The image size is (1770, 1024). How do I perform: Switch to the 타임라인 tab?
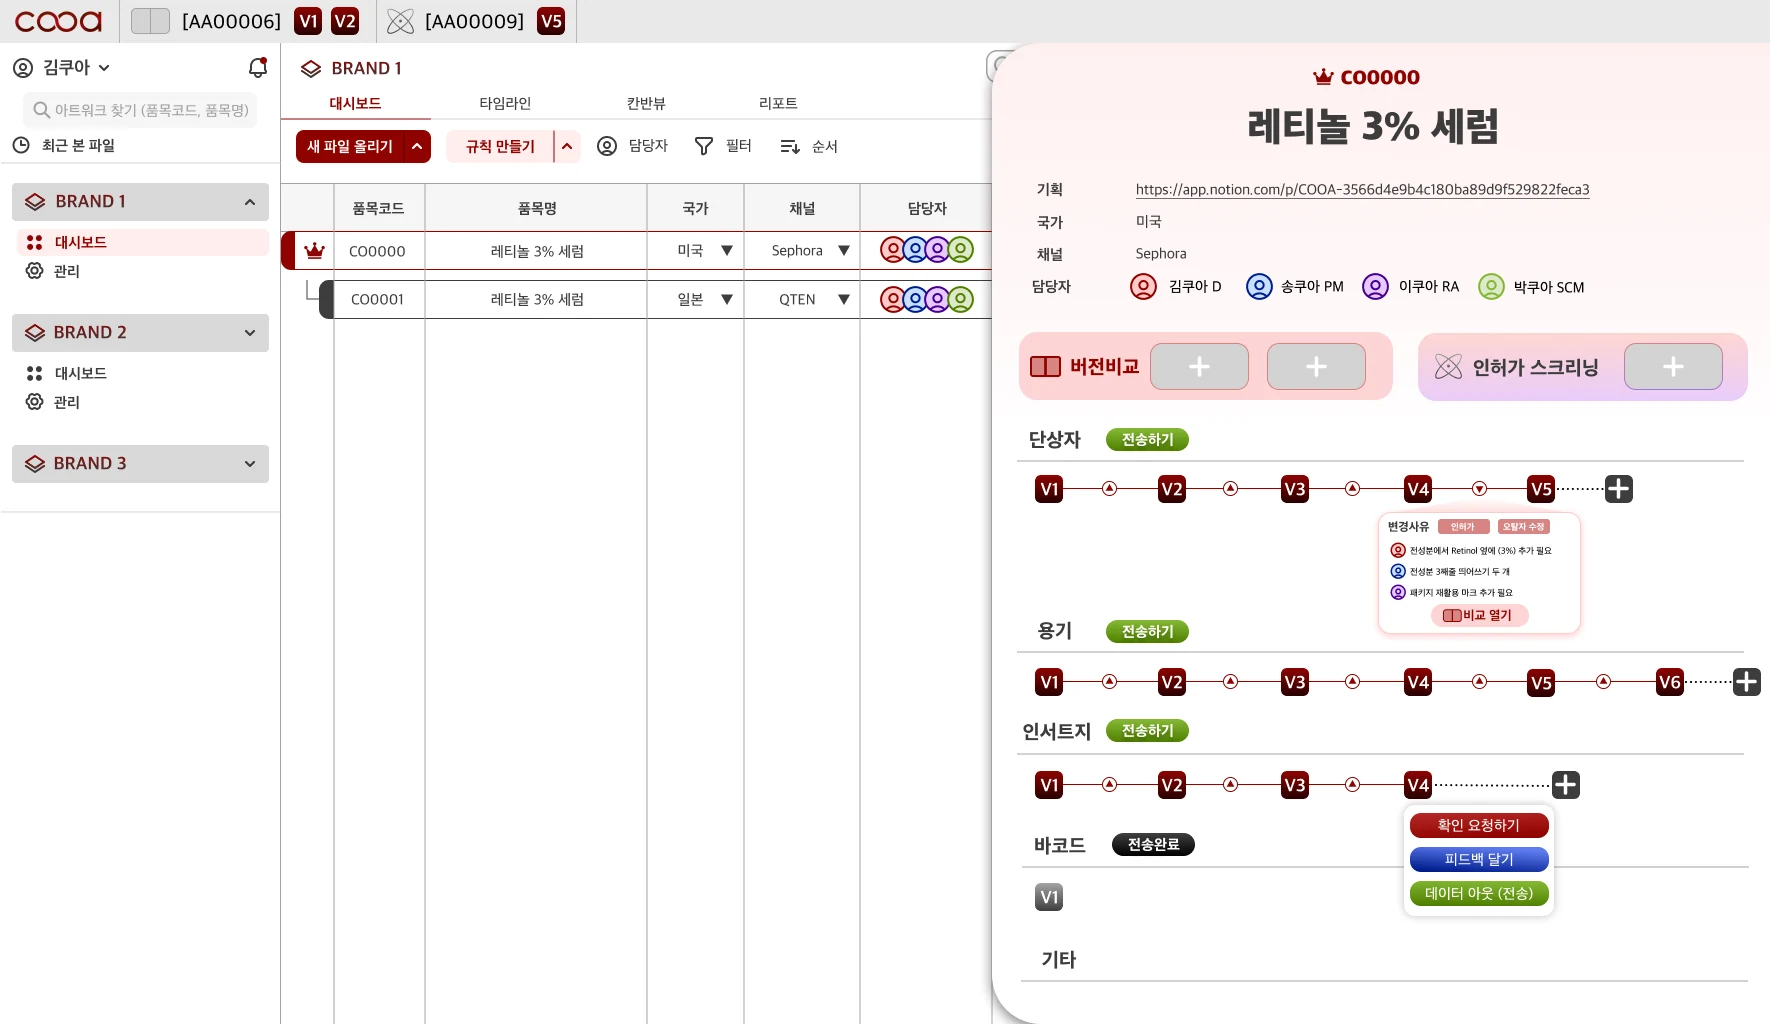click(x=505, y=103)
